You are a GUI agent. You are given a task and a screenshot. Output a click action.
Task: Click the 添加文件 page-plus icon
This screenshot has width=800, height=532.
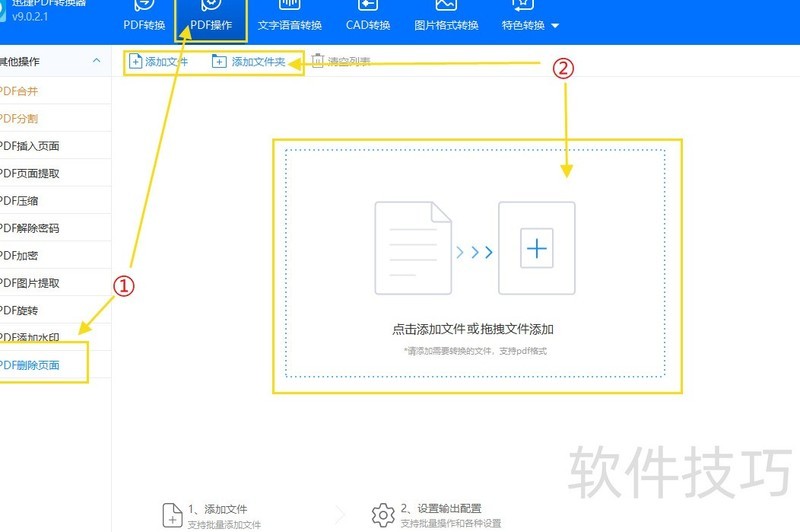click(x=135, y=61)
